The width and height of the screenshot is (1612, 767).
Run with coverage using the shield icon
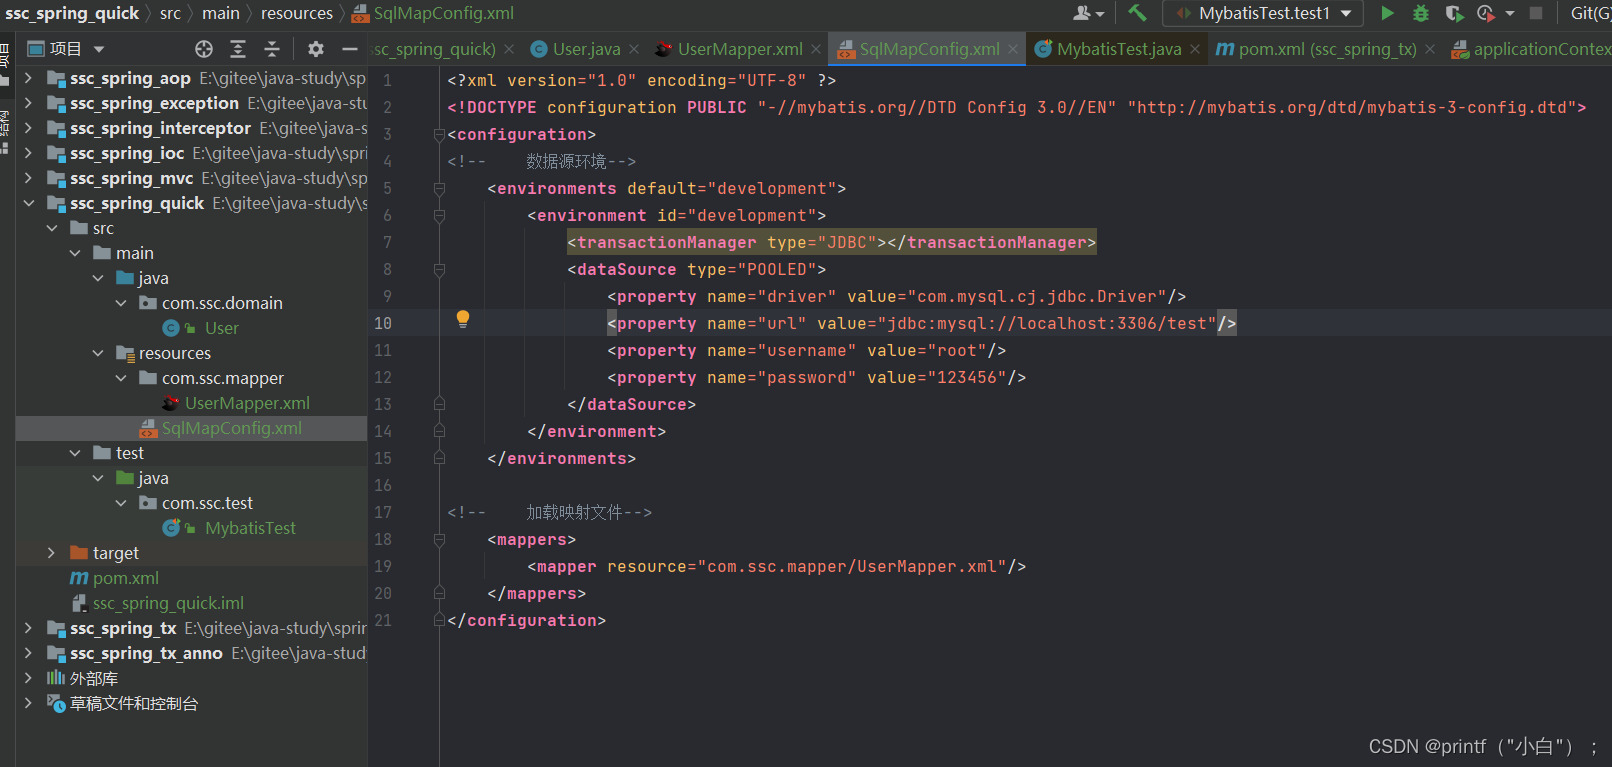(x=1454, y=13)
